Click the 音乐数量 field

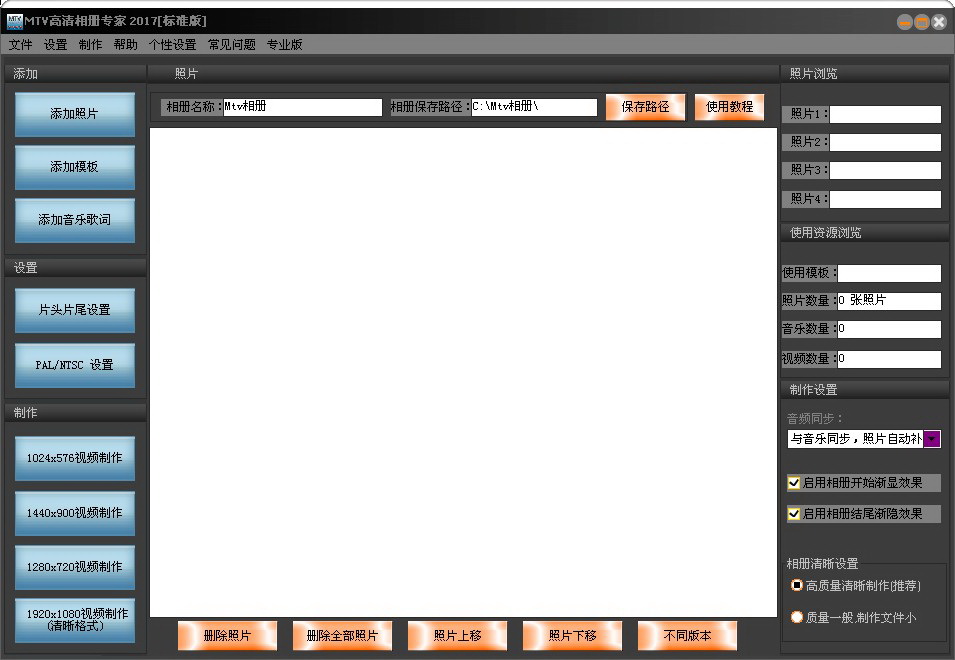click(x=889, y=329)
